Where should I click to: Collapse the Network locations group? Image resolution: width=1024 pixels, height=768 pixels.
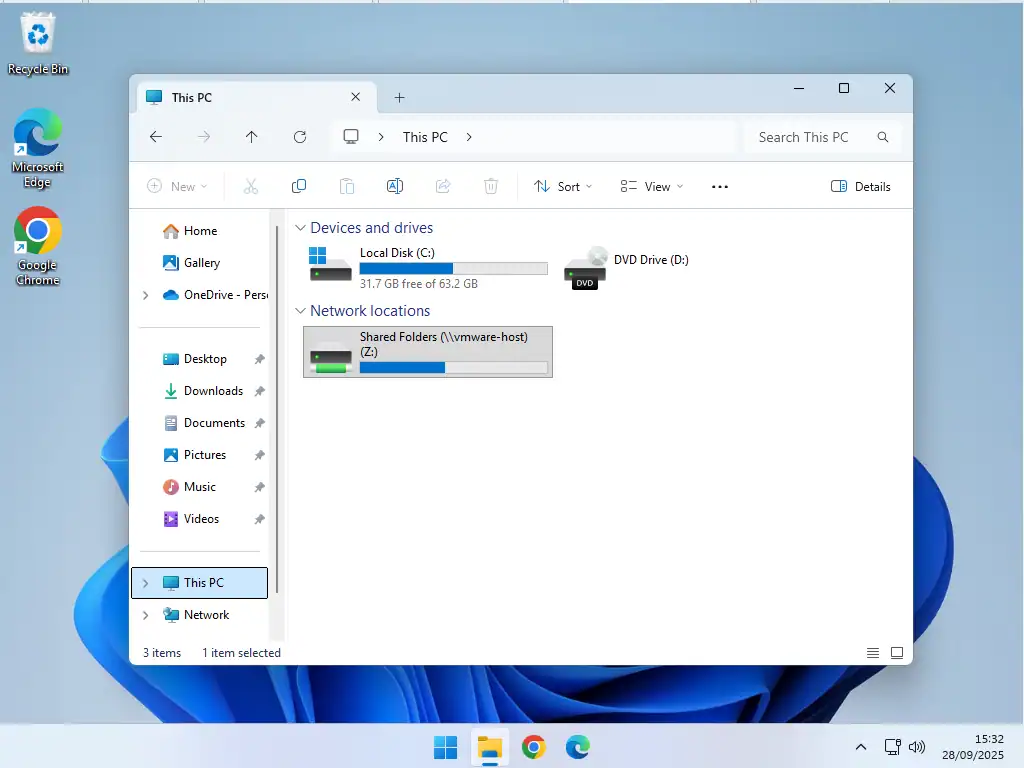(300, 311)
